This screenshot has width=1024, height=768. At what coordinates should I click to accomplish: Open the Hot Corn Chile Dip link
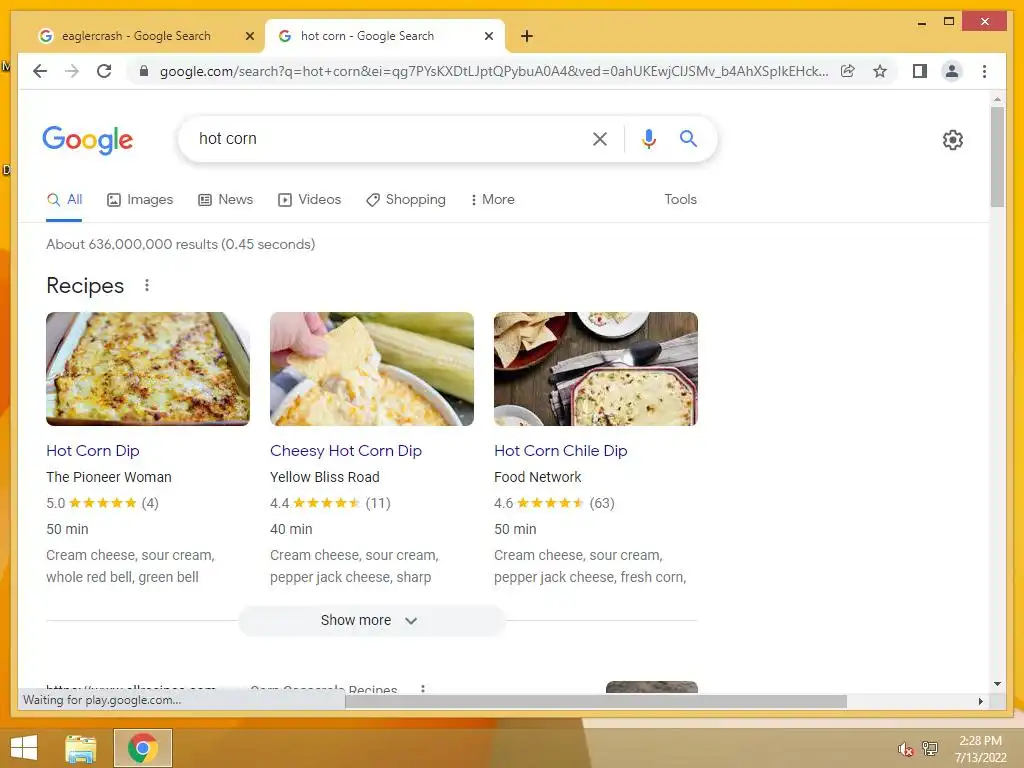pyautogui.click(x=561, y=451)
